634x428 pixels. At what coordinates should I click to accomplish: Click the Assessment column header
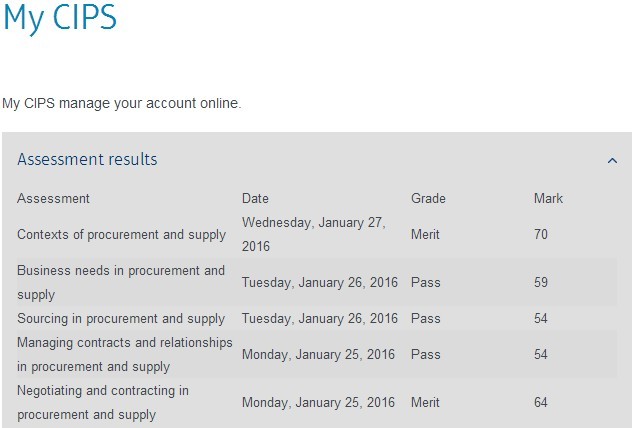(53, 198)
